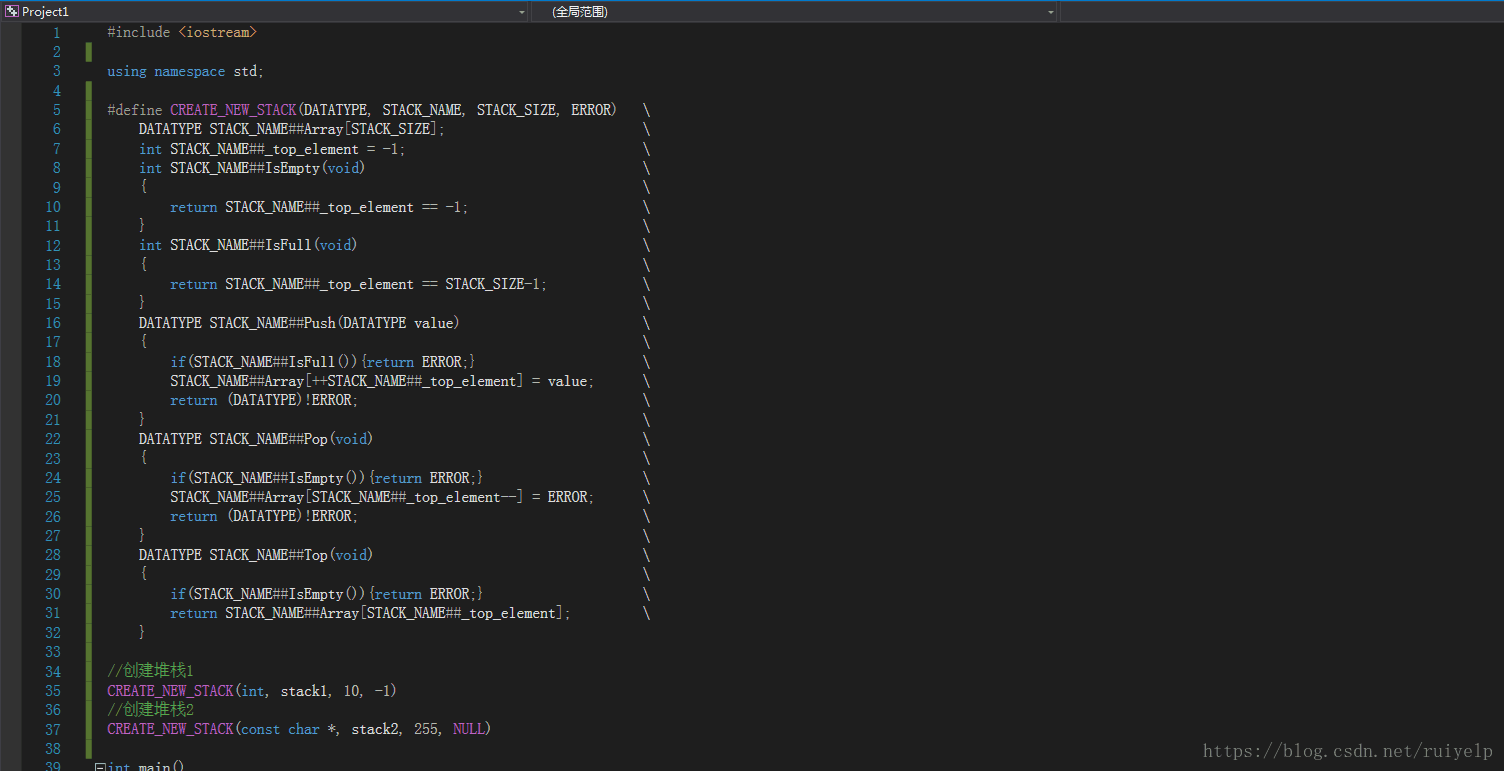Click line number 10 in the gutter
This screenshot has width=1504, height=771.
53,207
